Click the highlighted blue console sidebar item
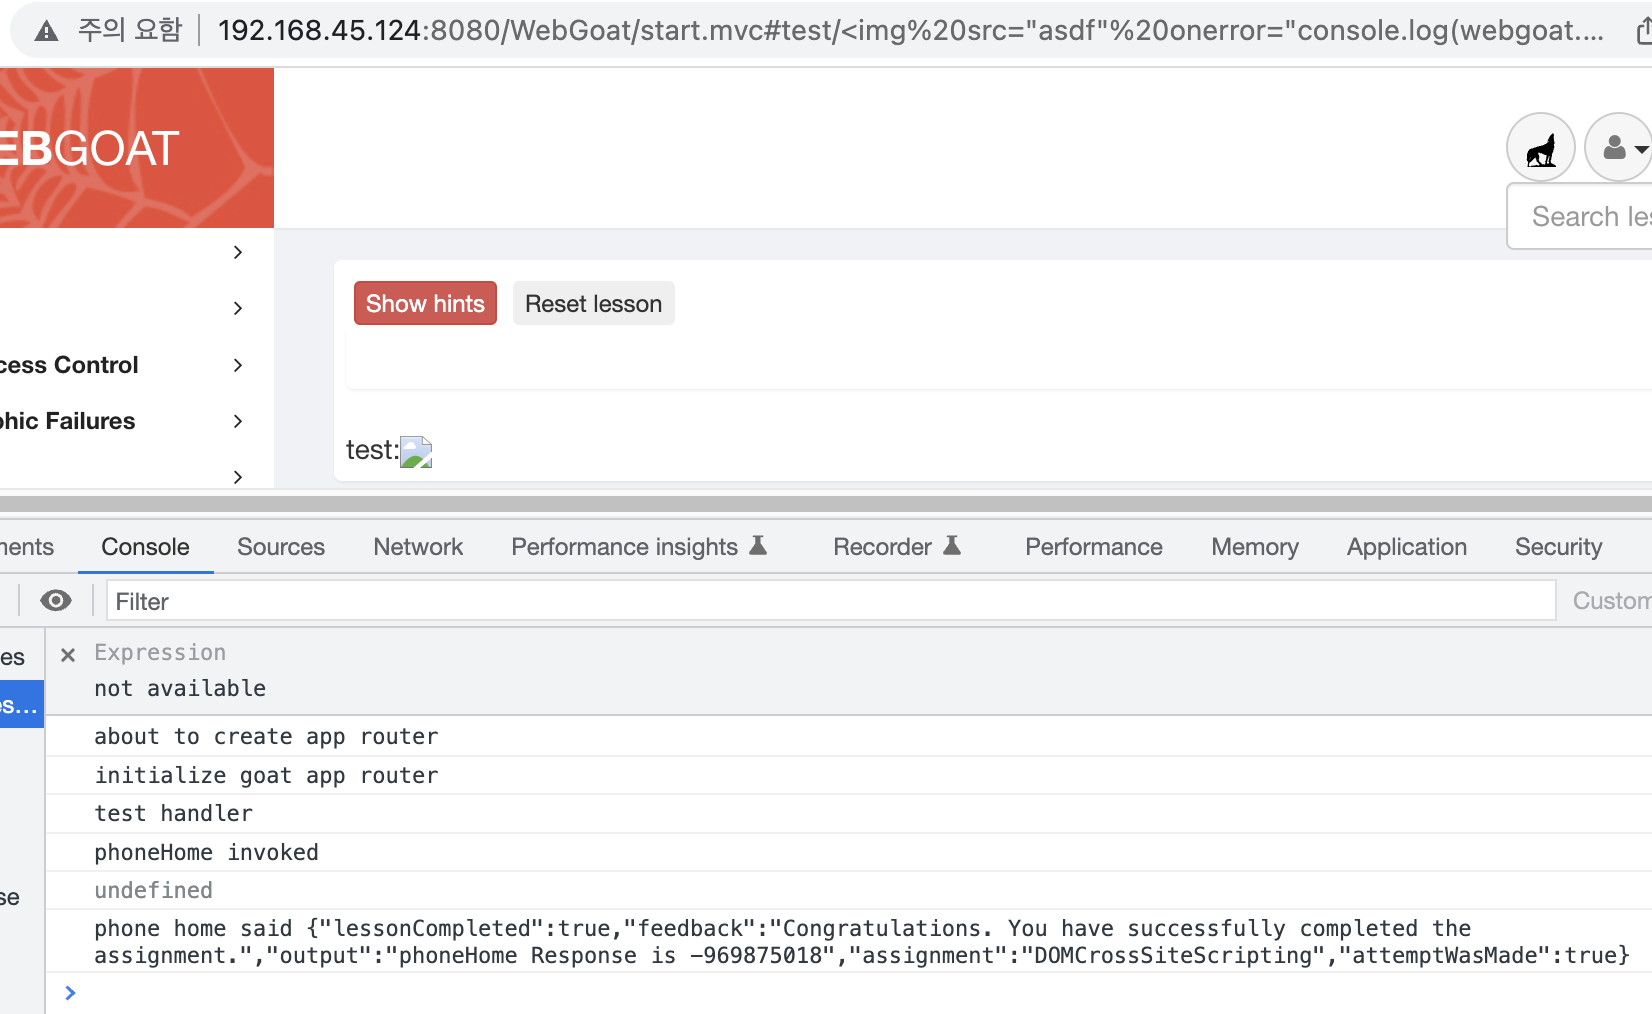This screenshot has width=1652, height=1014. 22,704
